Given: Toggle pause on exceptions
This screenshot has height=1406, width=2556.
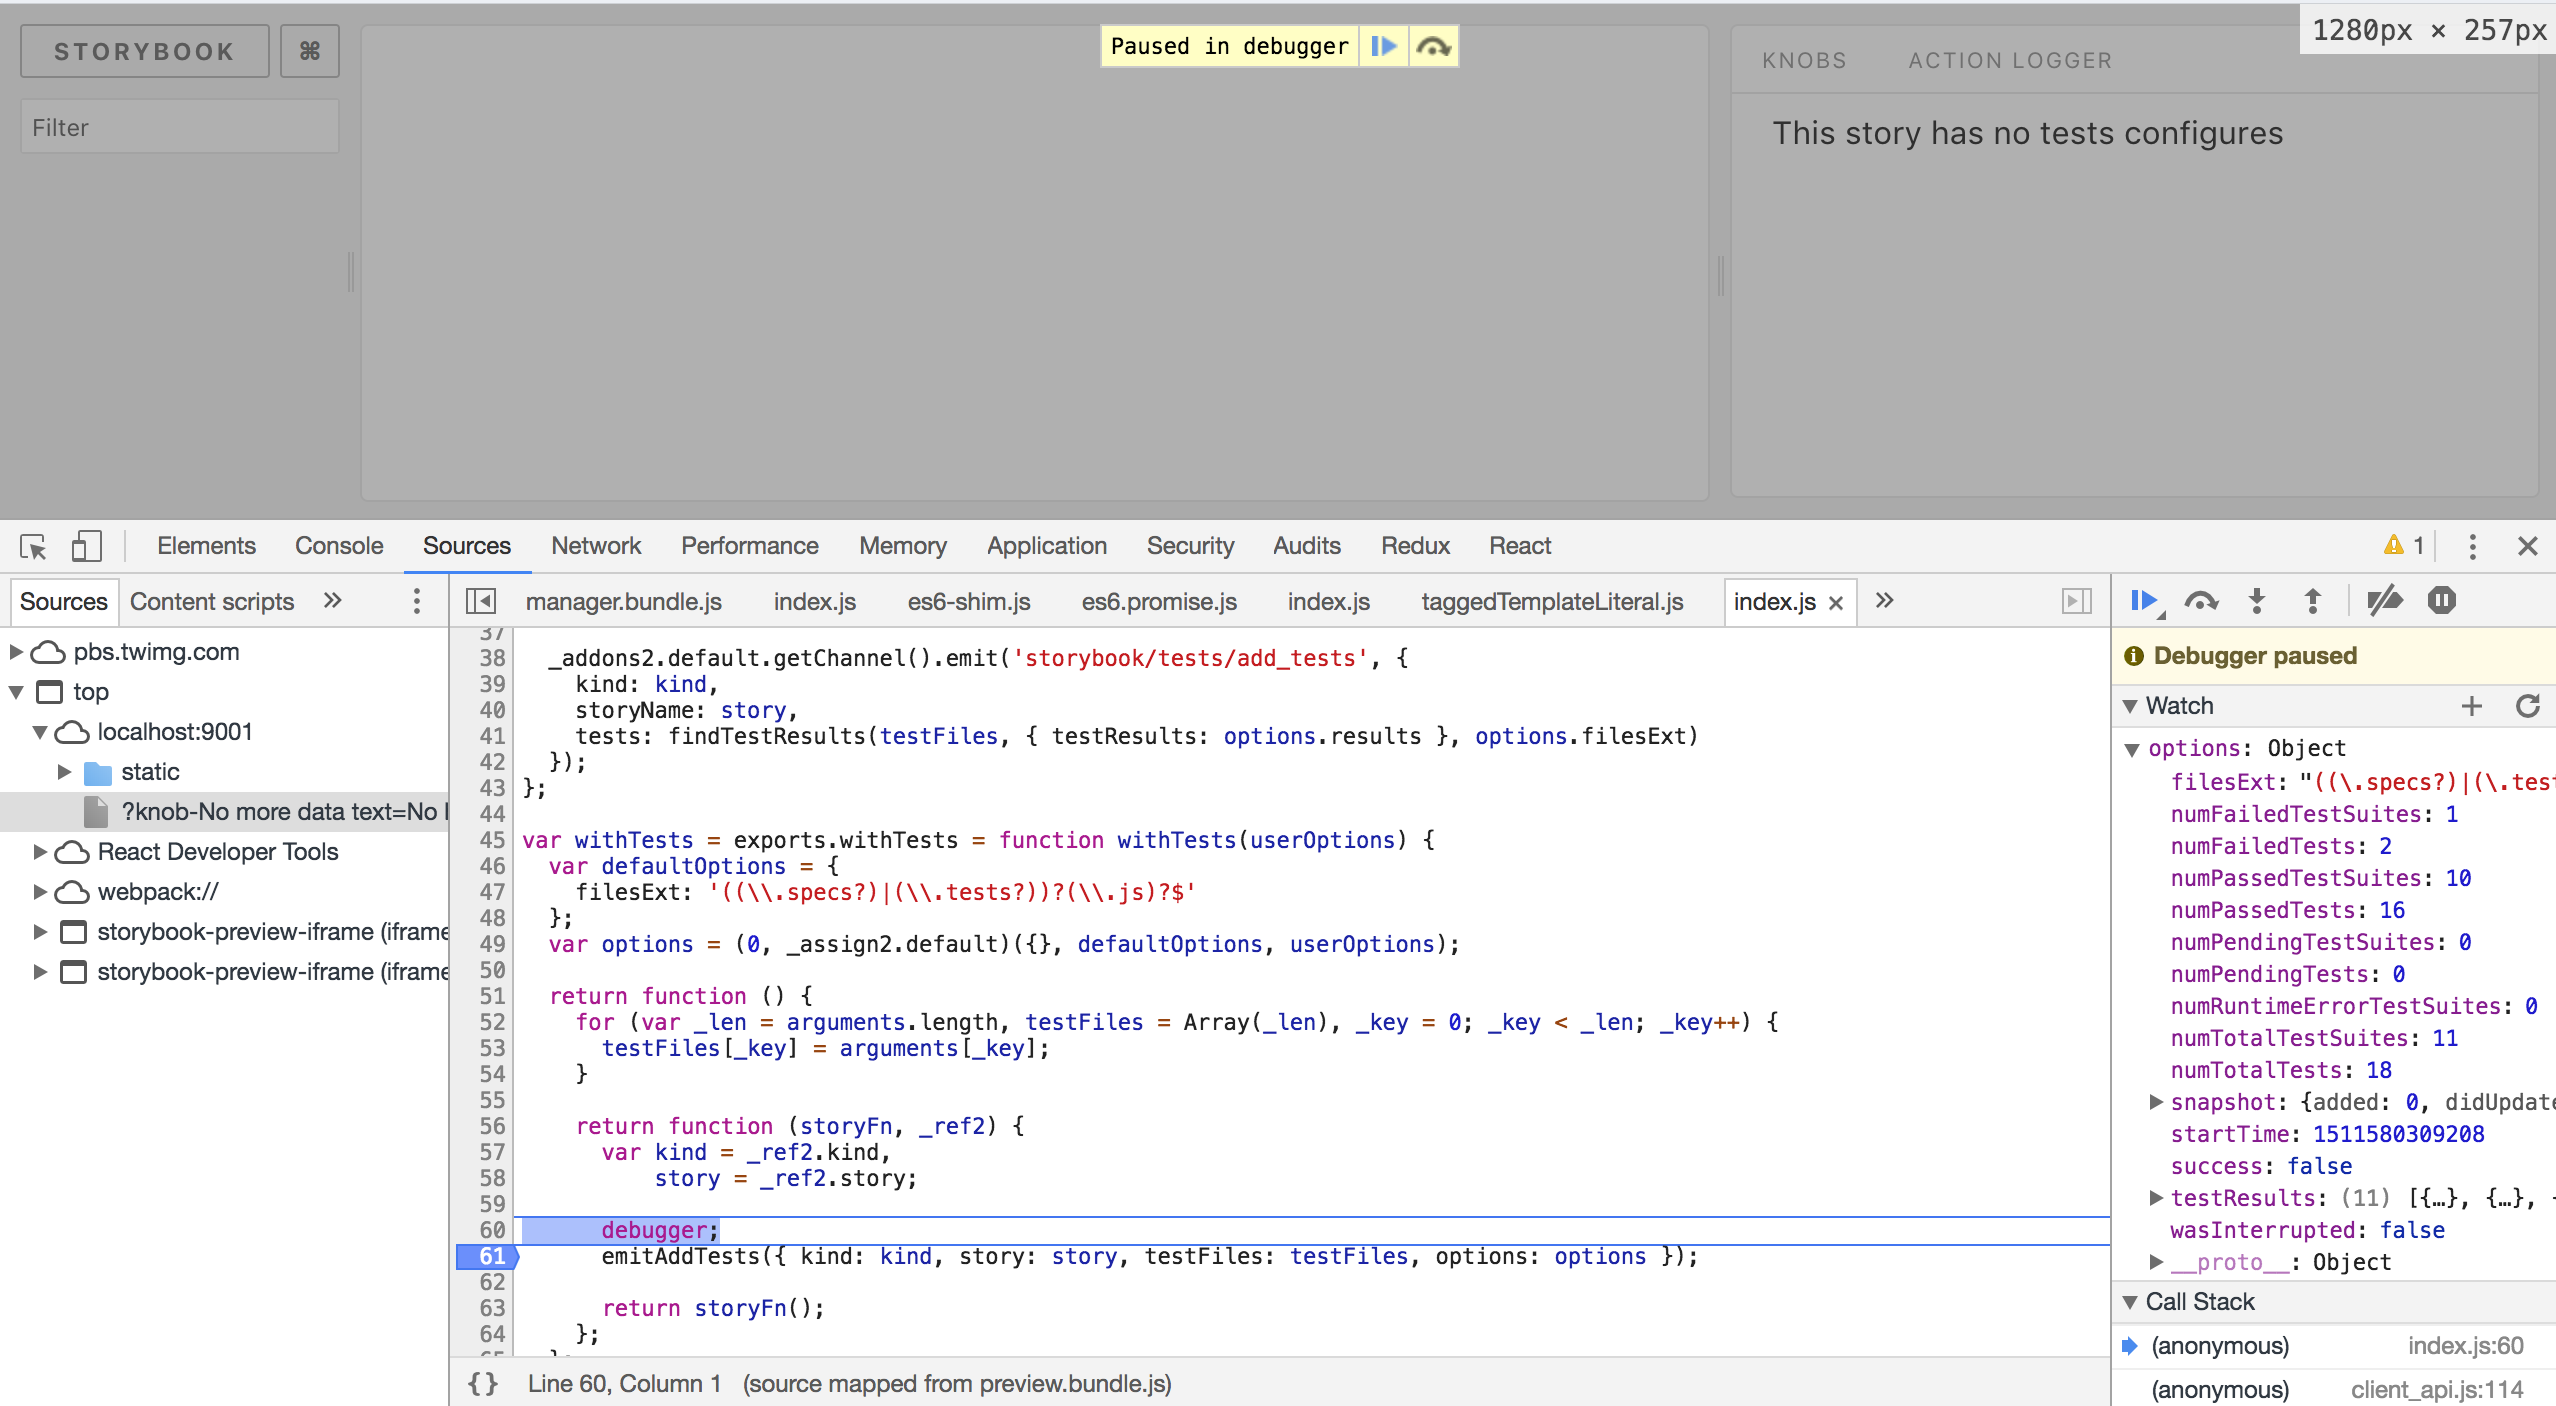Looking at the screenshot, I should 2442,601.
